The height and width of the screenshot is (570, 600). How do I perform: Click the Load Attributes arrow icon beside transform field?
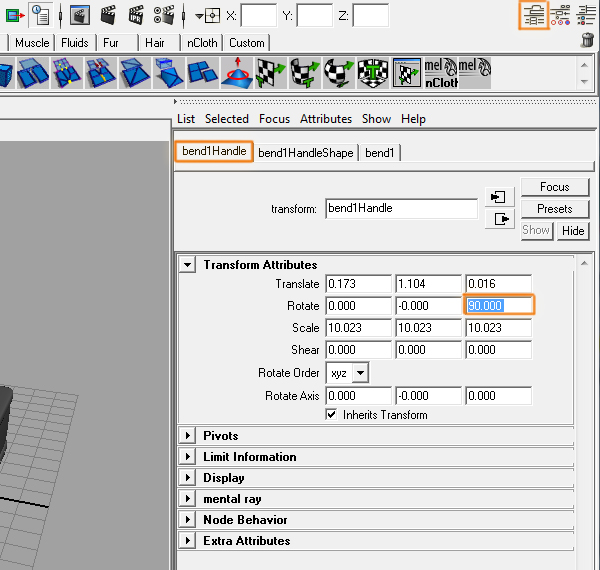[500, 197]
